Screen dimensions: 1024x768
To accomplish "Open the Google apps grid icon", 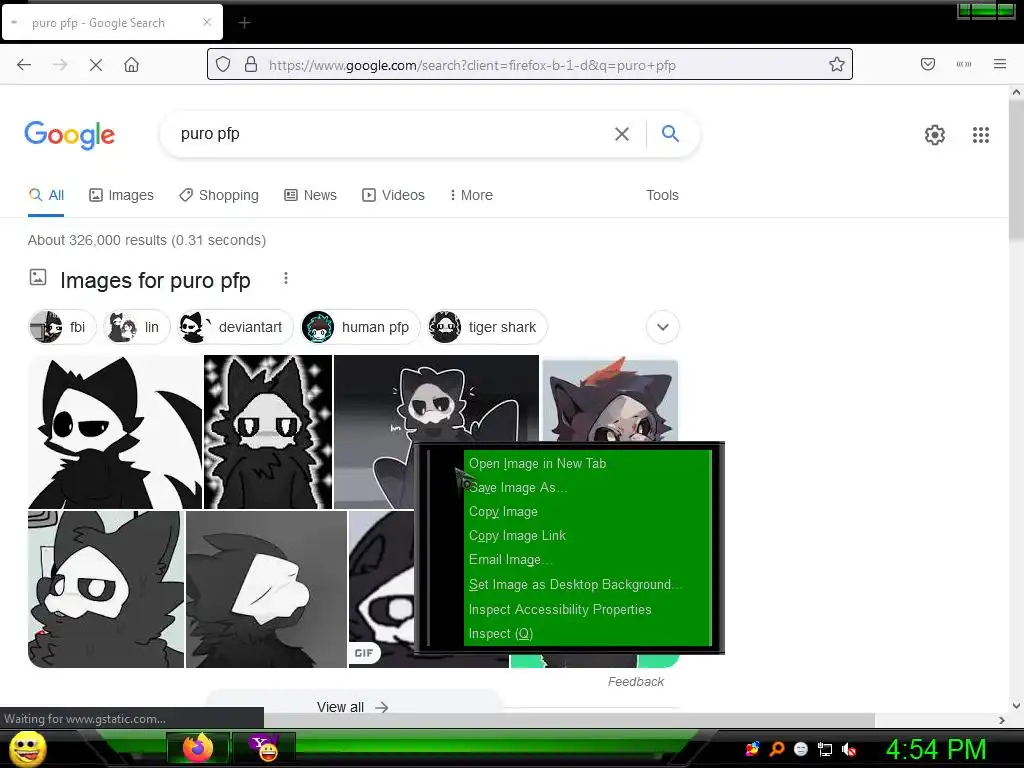I will [x=980, y=135].
